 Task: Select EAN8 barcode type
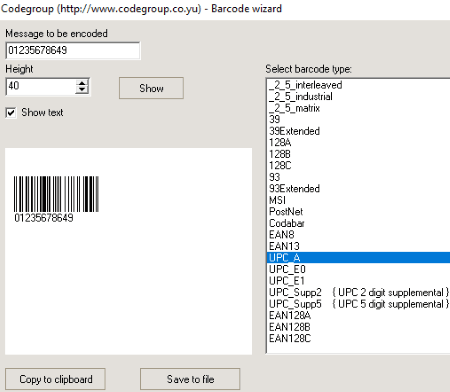359,235
